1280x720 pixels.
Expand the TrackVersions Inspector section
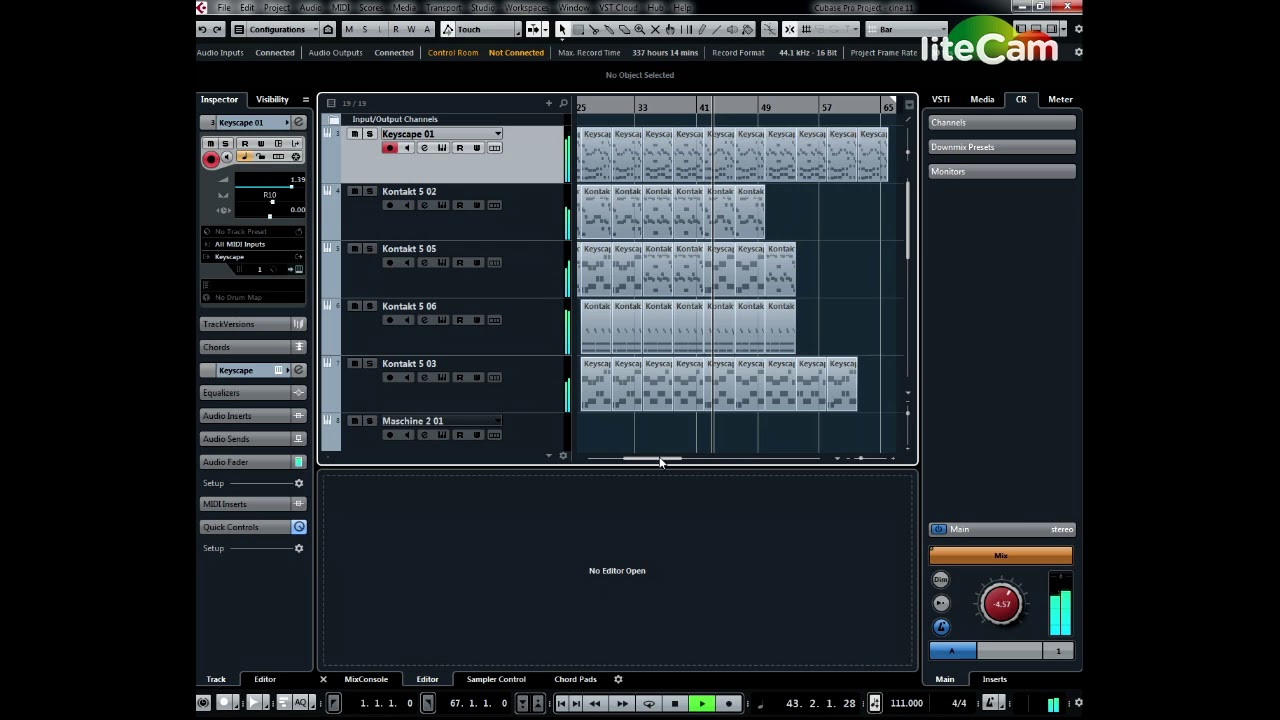point(253,324)
